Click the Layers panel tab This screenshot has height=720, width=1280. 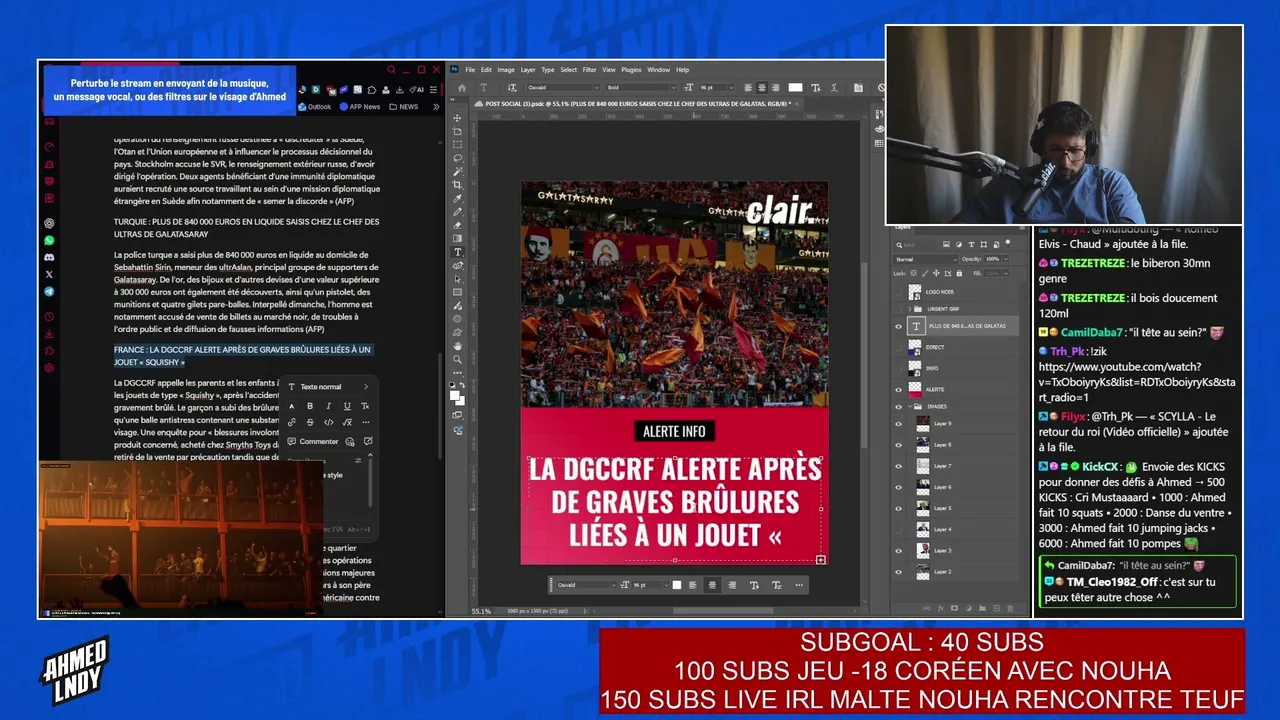pos(903,228)
